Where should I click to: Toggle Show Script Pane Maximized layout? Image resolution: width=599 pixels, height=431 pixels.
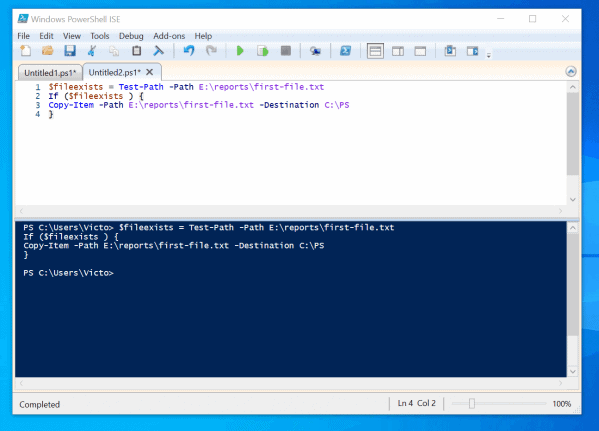(x=420, y=51)
